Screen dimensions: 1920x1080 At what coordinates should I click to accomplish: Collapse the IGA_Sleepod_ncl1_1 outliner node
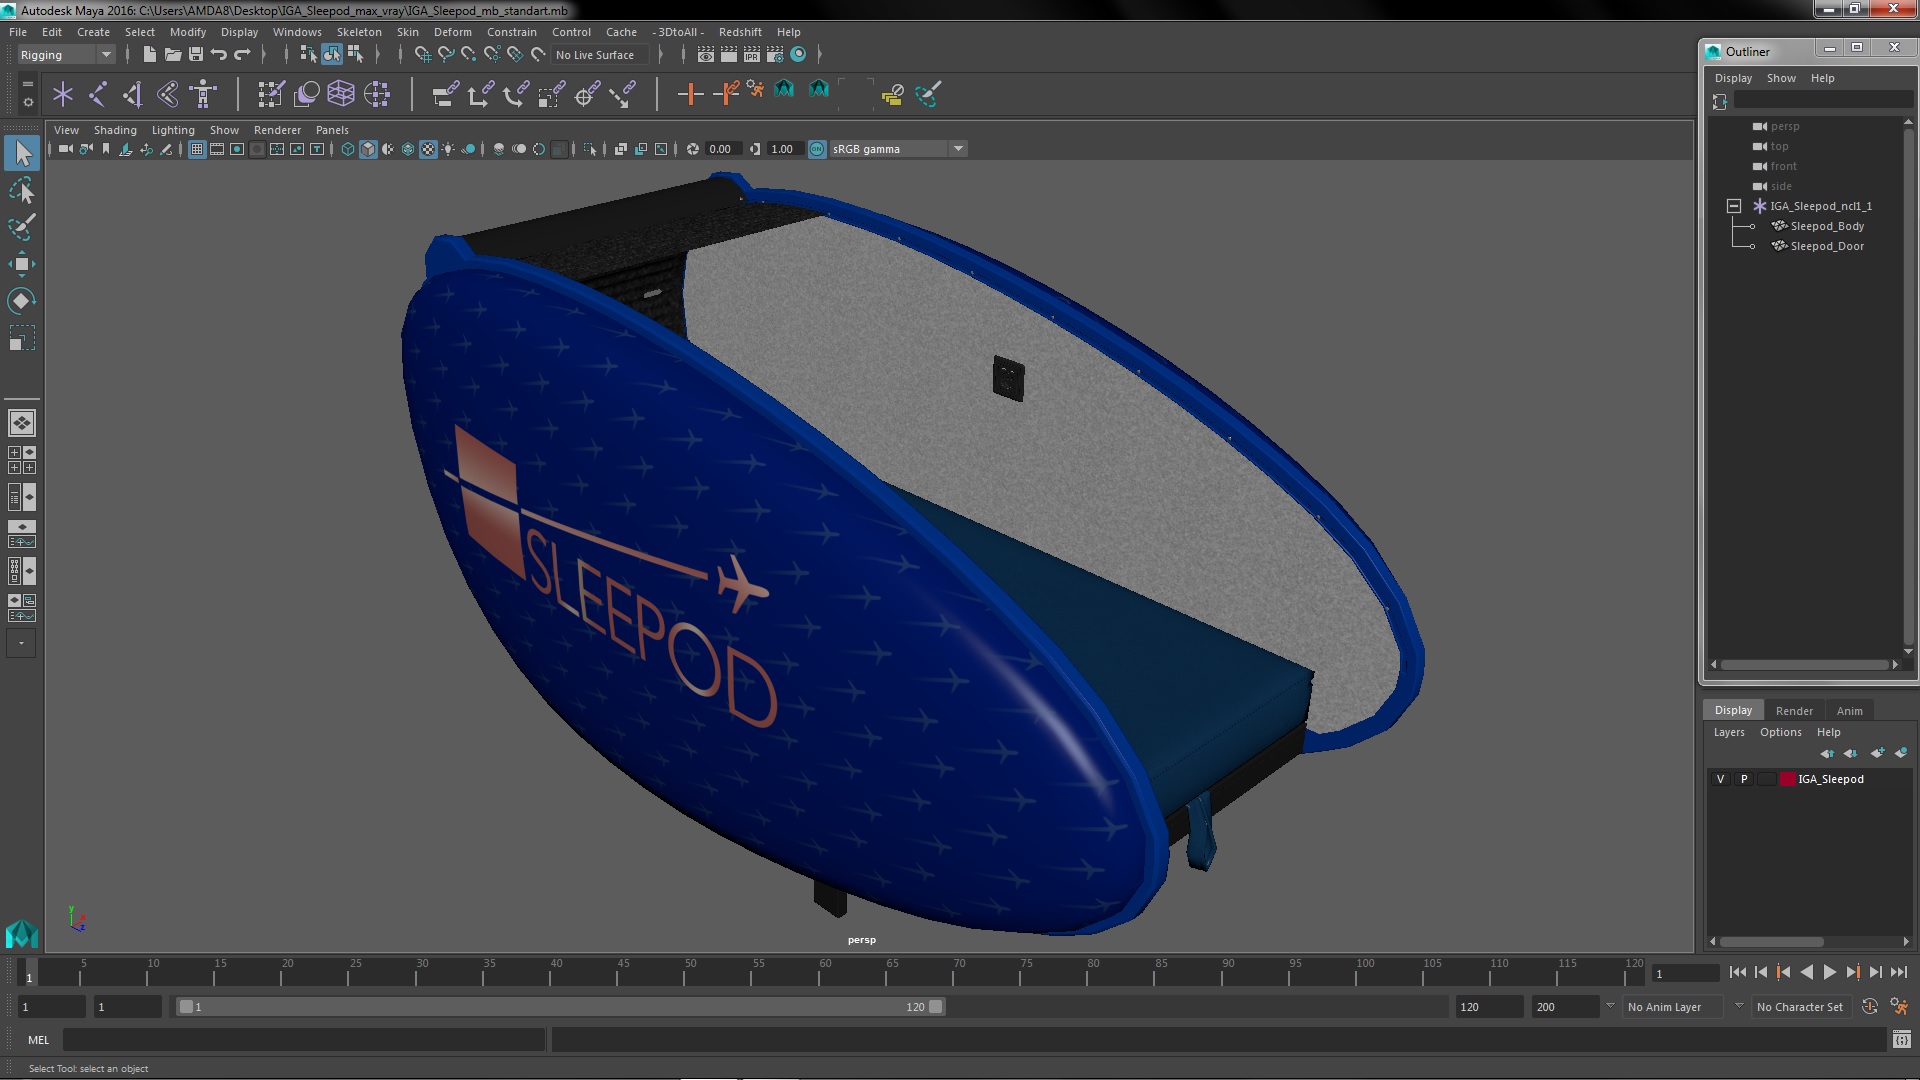point(1734,206)
